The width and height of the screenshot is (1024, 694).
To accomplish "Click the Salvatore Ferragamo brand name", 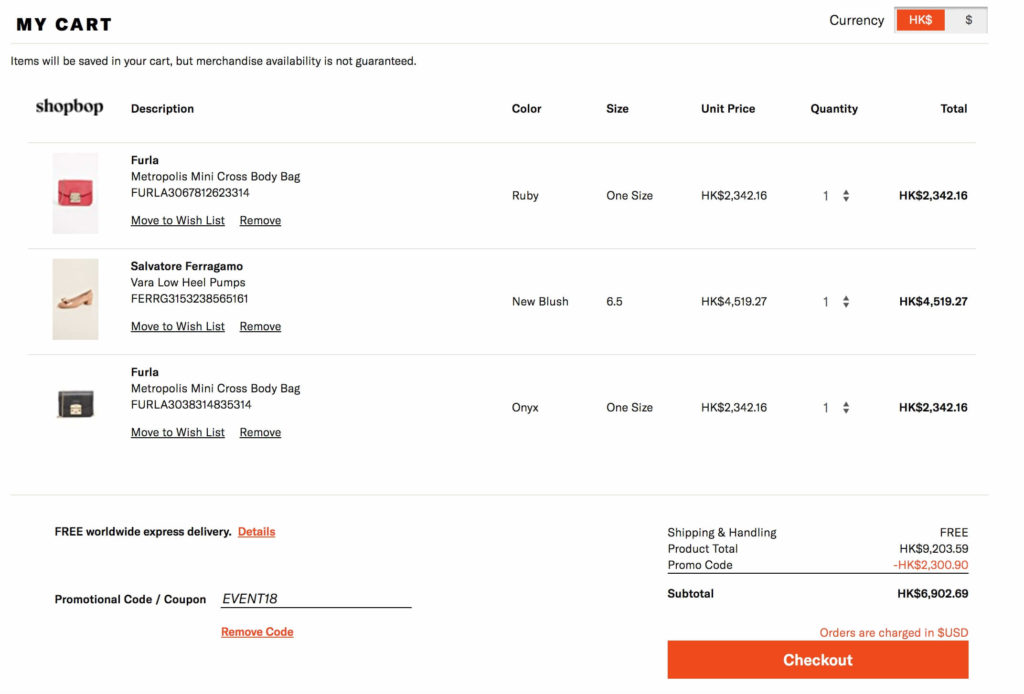I will 187,266.
